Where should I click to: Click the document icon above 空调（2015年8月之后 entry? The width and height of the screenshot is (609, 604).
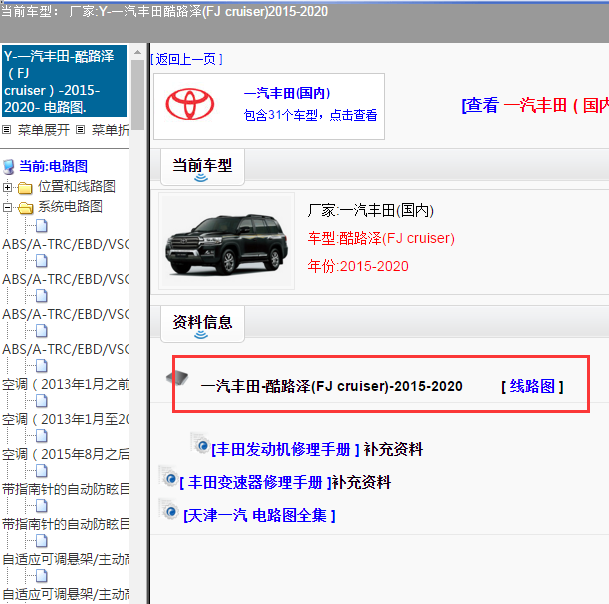coord(42,435)
